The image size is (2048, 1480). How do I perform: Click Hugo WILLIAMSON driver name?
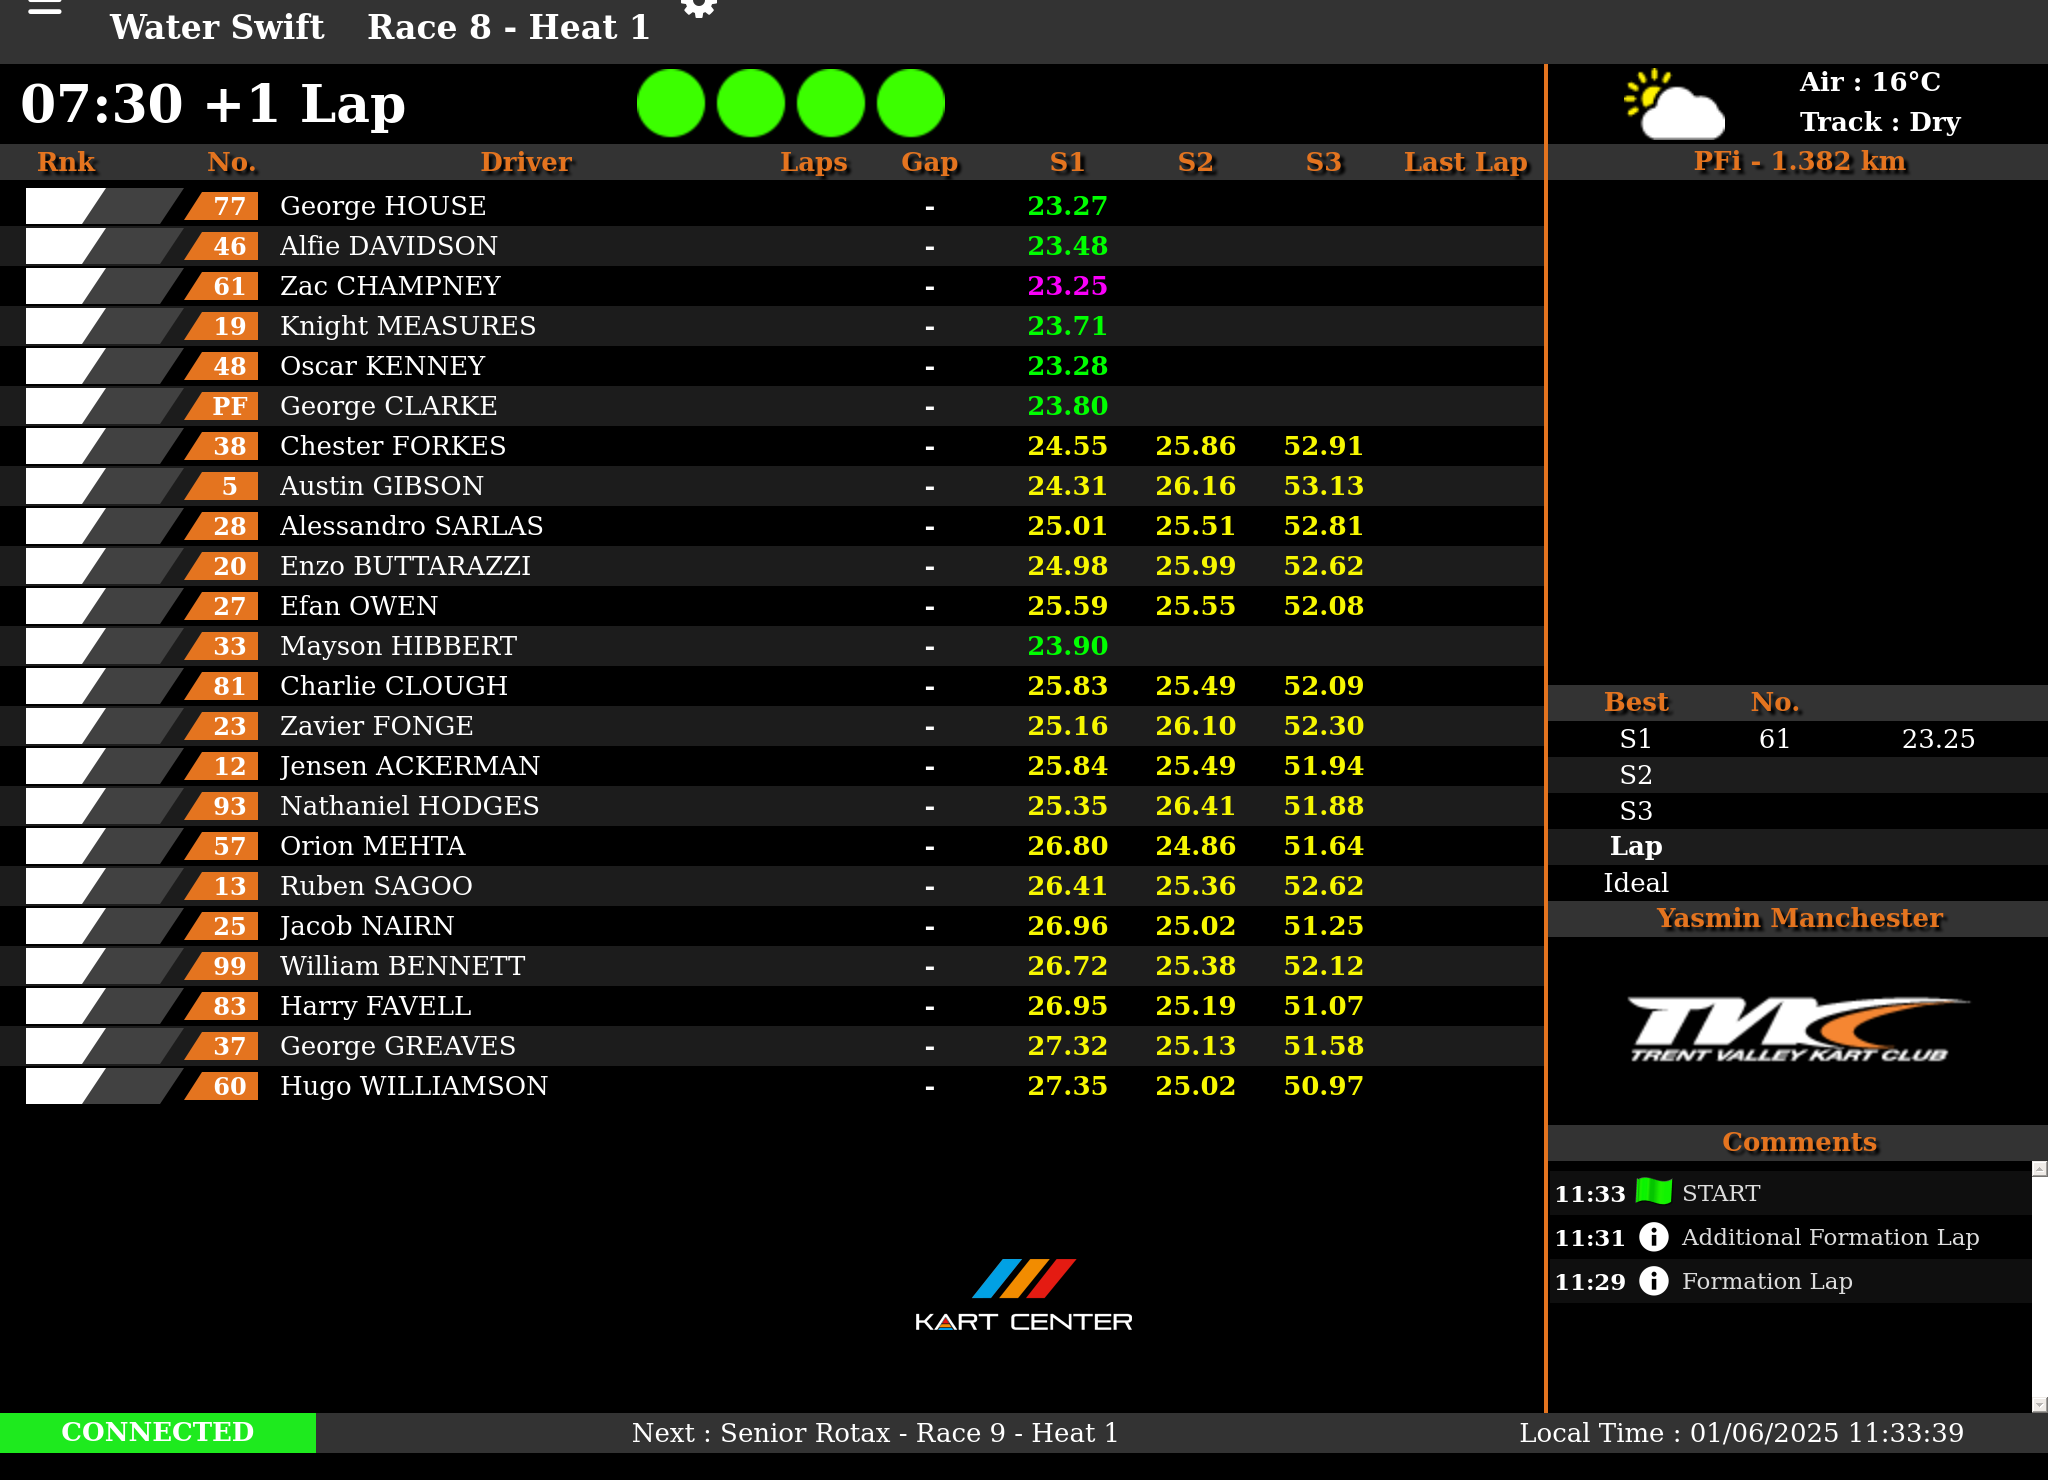[x=414, y=1086]
